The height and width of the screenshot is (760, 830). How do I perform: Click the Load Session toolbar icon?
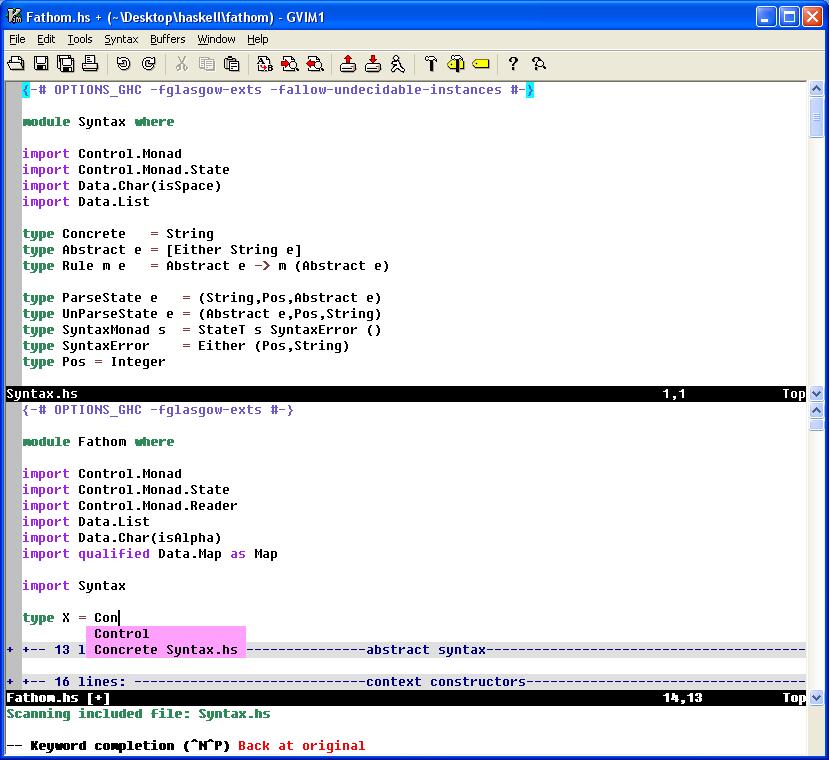click(x=347, y=64)
